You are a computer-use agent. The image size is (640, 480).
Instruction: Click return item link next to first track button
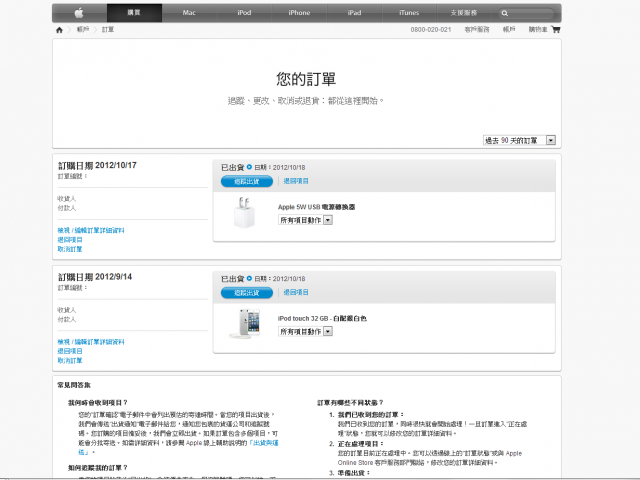tap(296, 181)
